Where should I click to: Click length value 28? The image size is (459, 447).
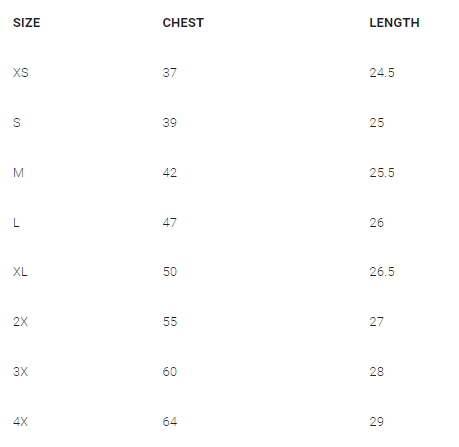[x=377, y=372]
